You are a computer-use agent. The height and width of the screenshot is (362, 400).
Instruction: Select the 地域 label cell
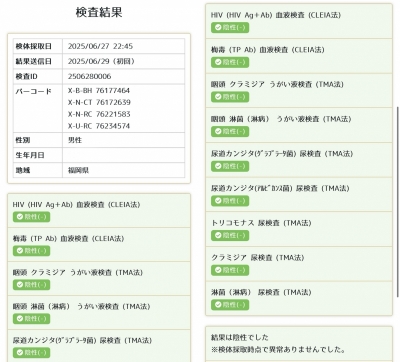click(x=38, y=170)
